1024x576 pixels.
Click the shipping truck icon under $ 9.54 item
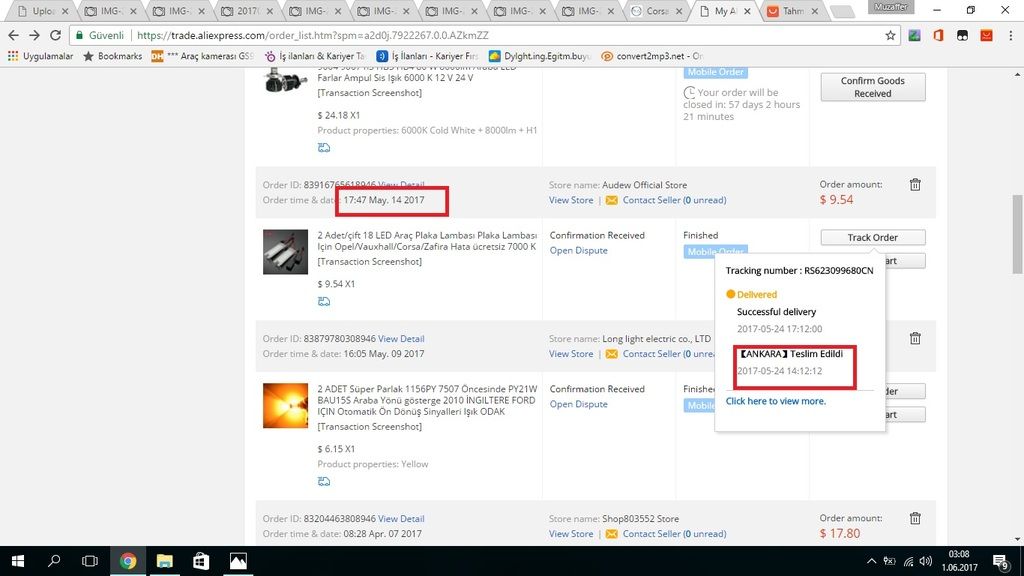pos(324,301)
